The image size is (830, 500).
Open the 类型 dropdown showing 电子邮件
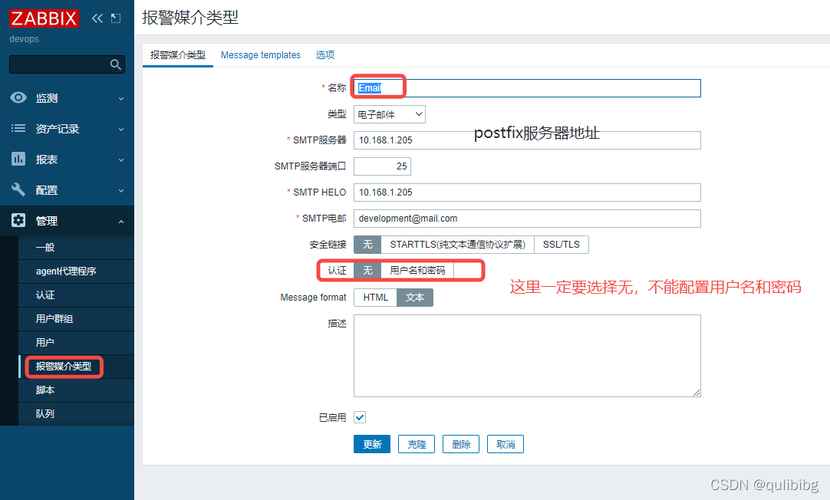390,114
